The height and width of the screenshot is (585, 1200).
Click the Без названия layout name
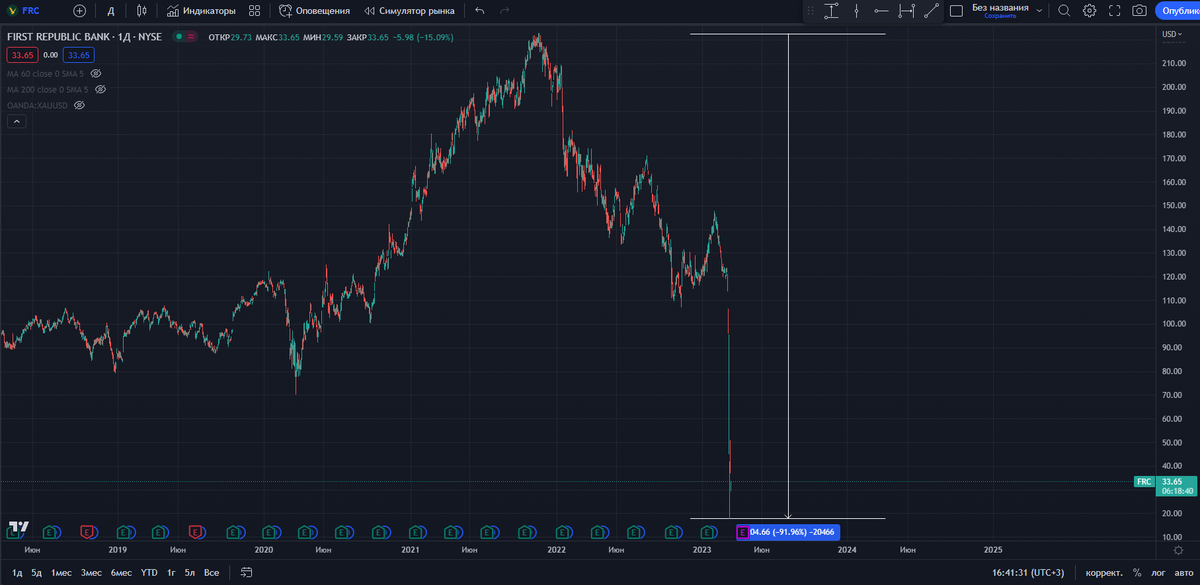coord(1000,7)
